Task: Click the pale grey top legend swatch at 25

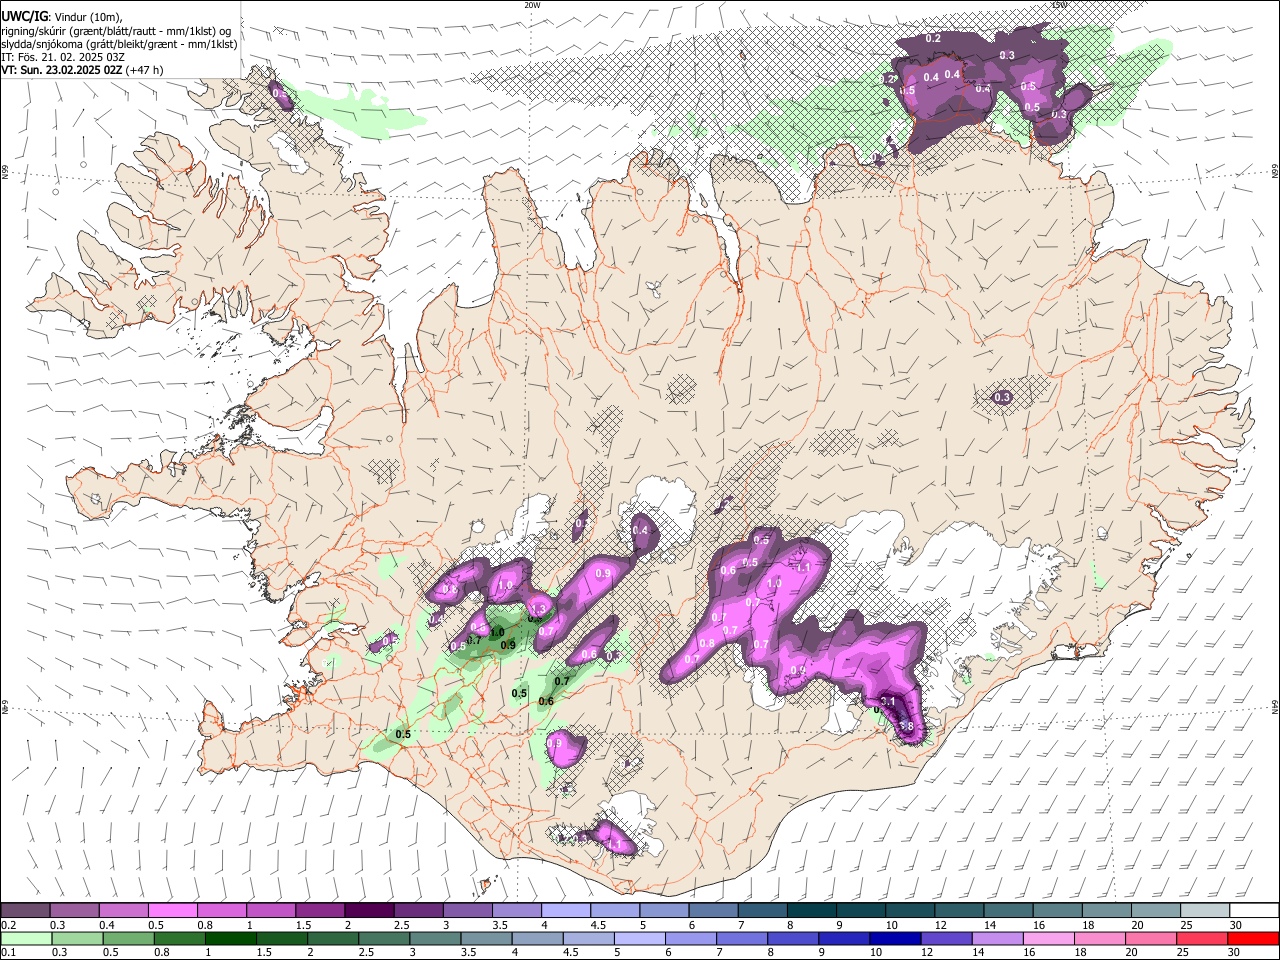Action: [1204, 911]
